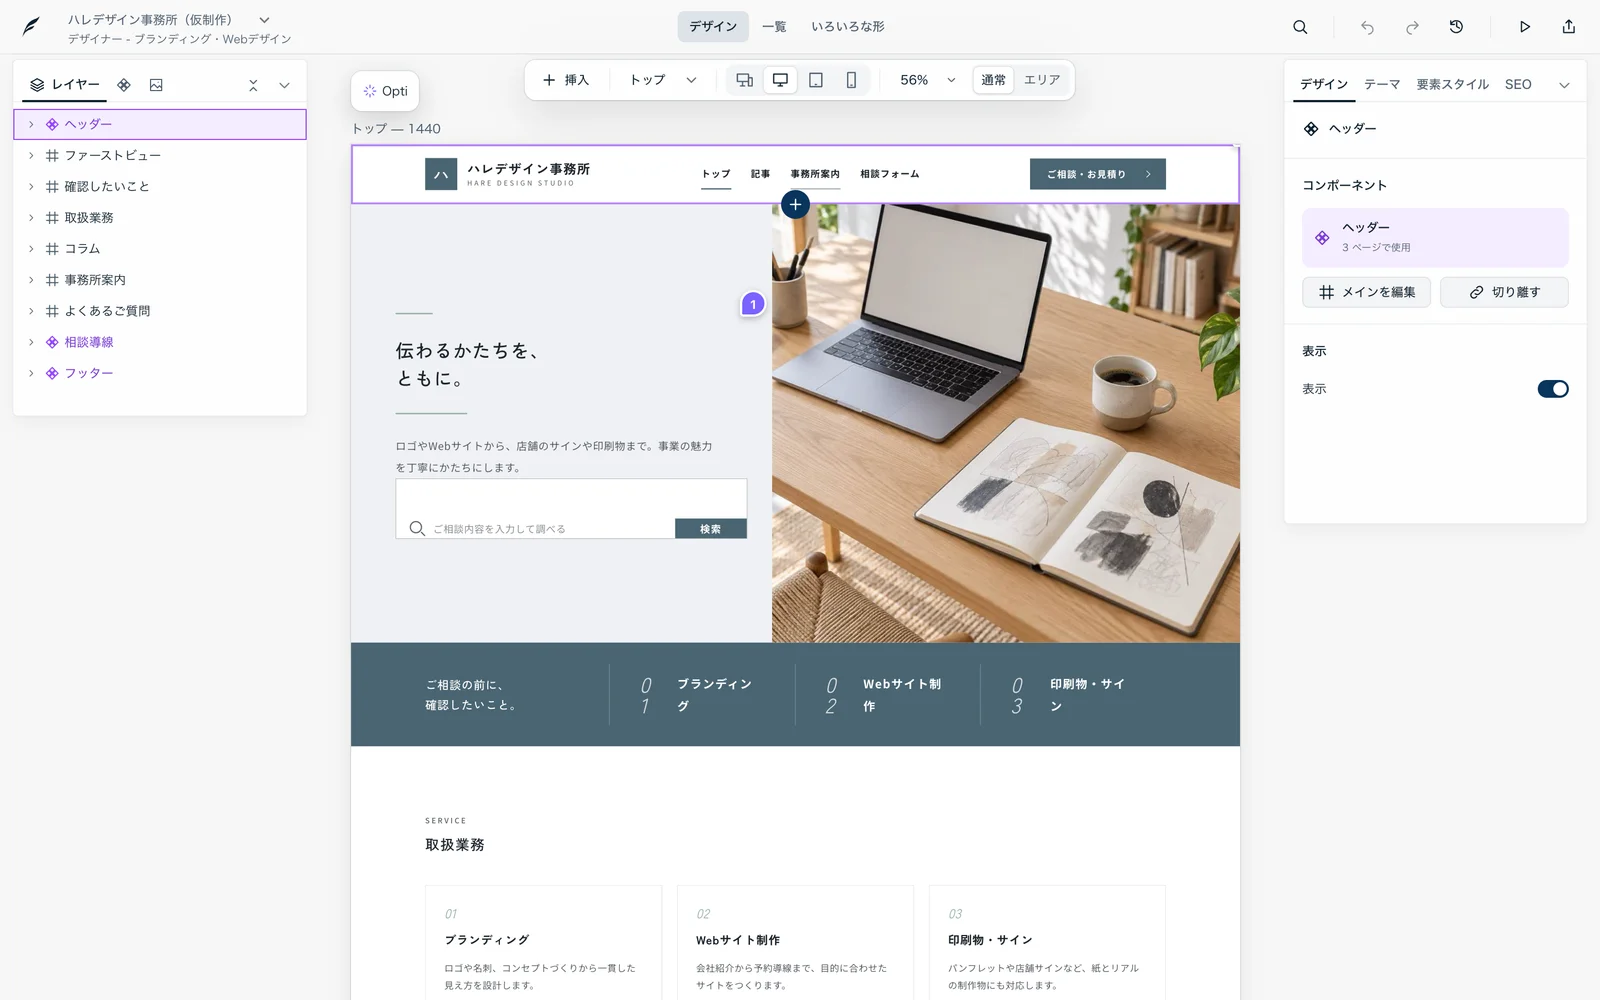Click the consultation search input field
The image size is (1600, 1000).
535,509
